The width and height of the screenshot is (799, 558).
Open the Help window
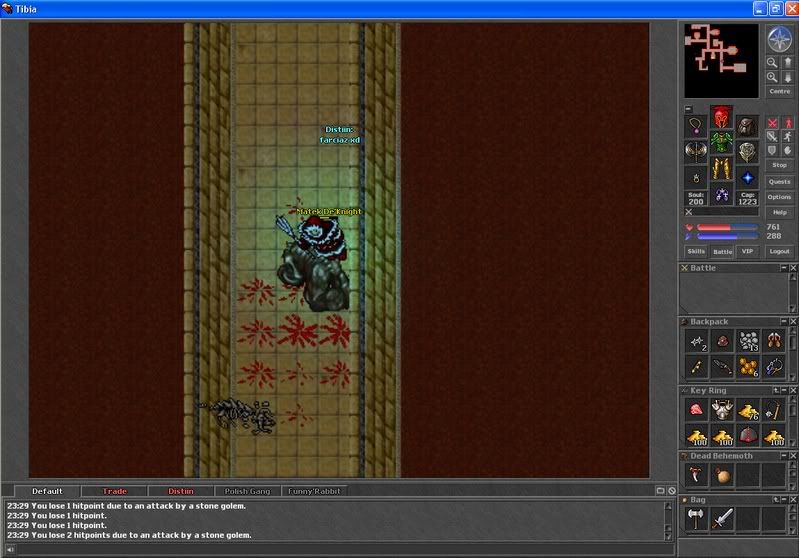tap(780, 212)
